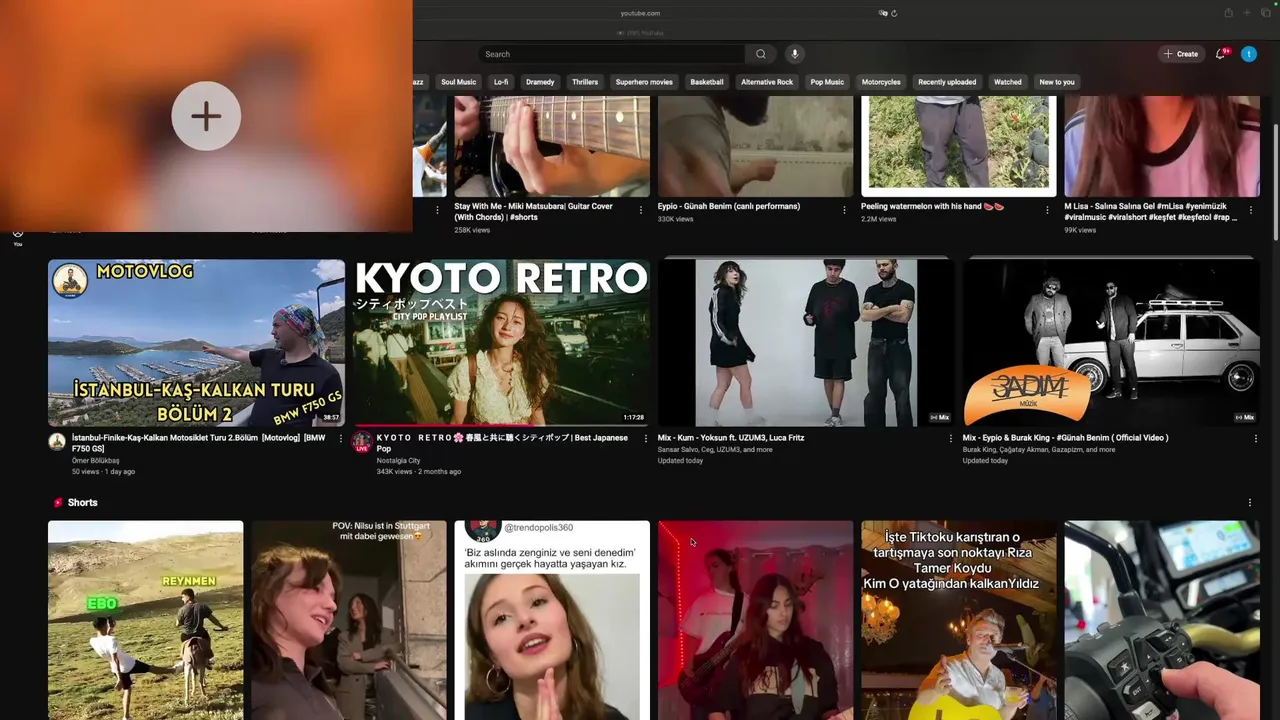The width and height of the screenshot is (1280, 720).
Task: Open more options for Stay With Me short
Action: (x=640, y=210)
